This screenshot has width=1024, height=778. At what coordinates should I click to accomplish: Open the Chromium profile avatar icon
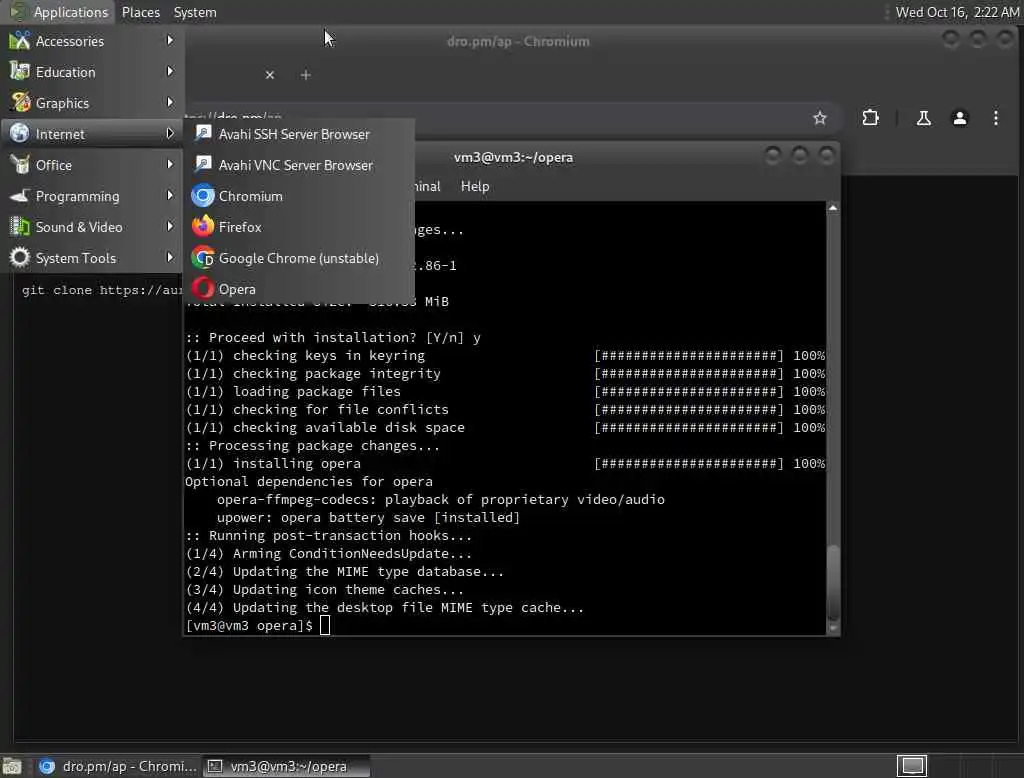[x=959, y=118]
